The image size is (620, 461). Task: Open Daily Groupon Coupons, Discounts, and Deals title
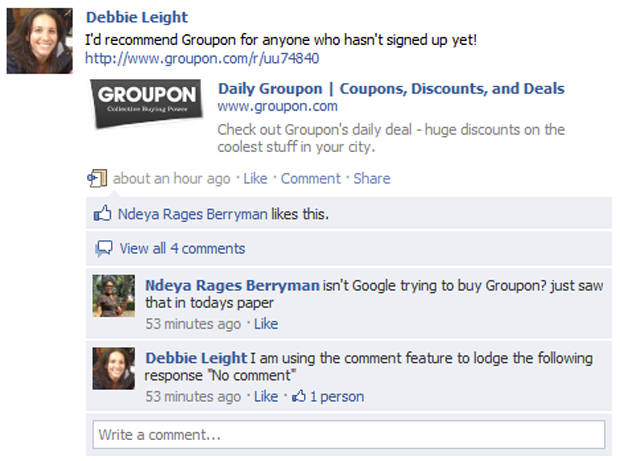tap(390, 88)
